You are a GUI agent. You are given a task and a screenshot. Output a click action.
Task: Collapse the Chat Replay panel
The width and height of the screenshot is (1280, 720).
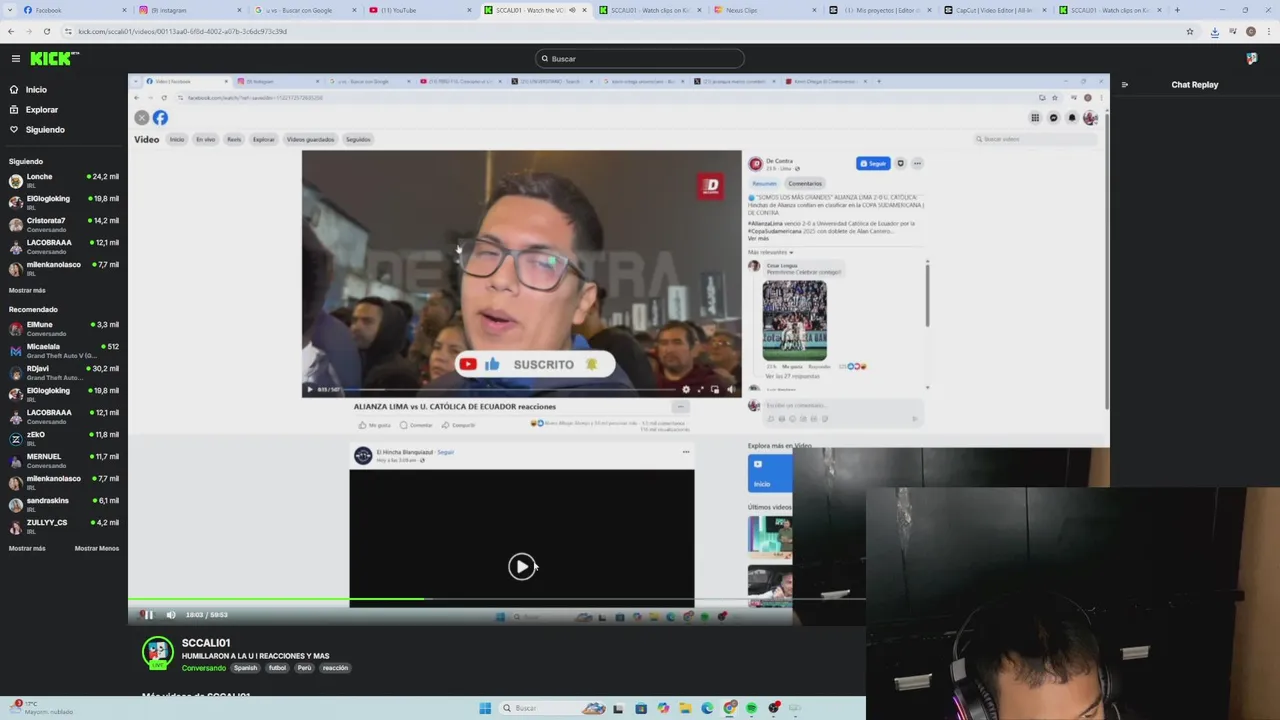(1124, 85)
